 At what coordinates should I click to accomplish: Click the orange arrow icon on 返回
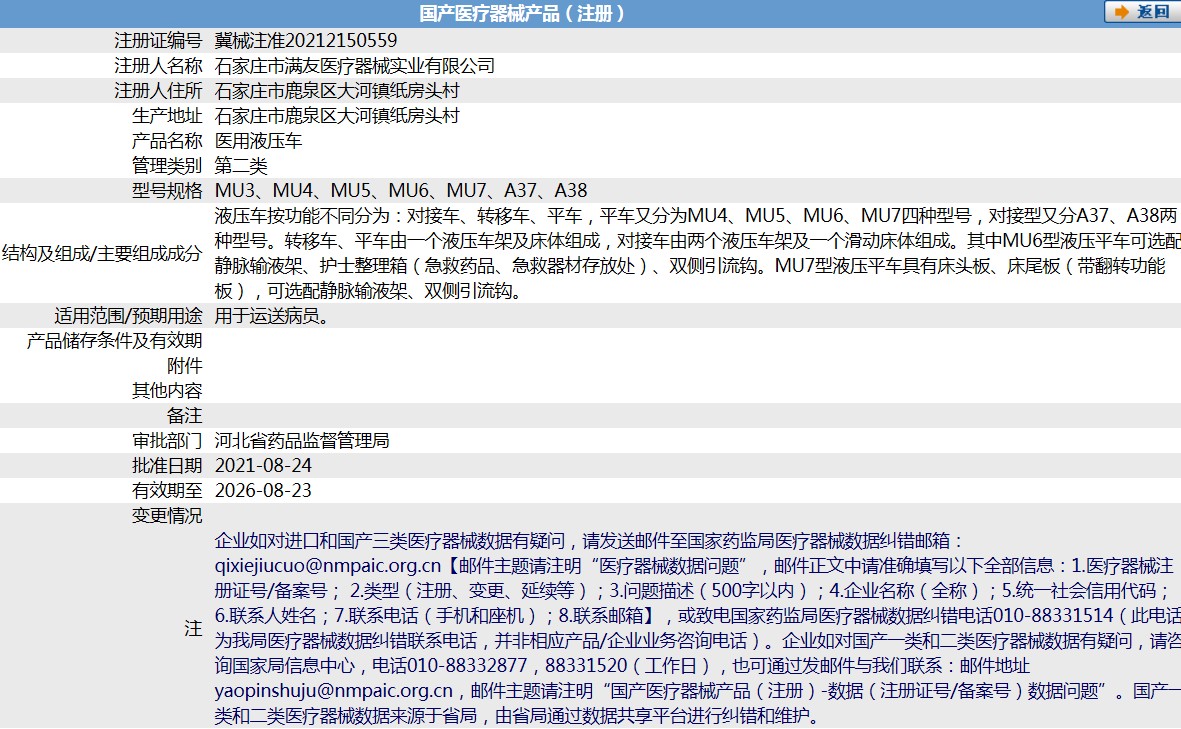pos(1122,12)
